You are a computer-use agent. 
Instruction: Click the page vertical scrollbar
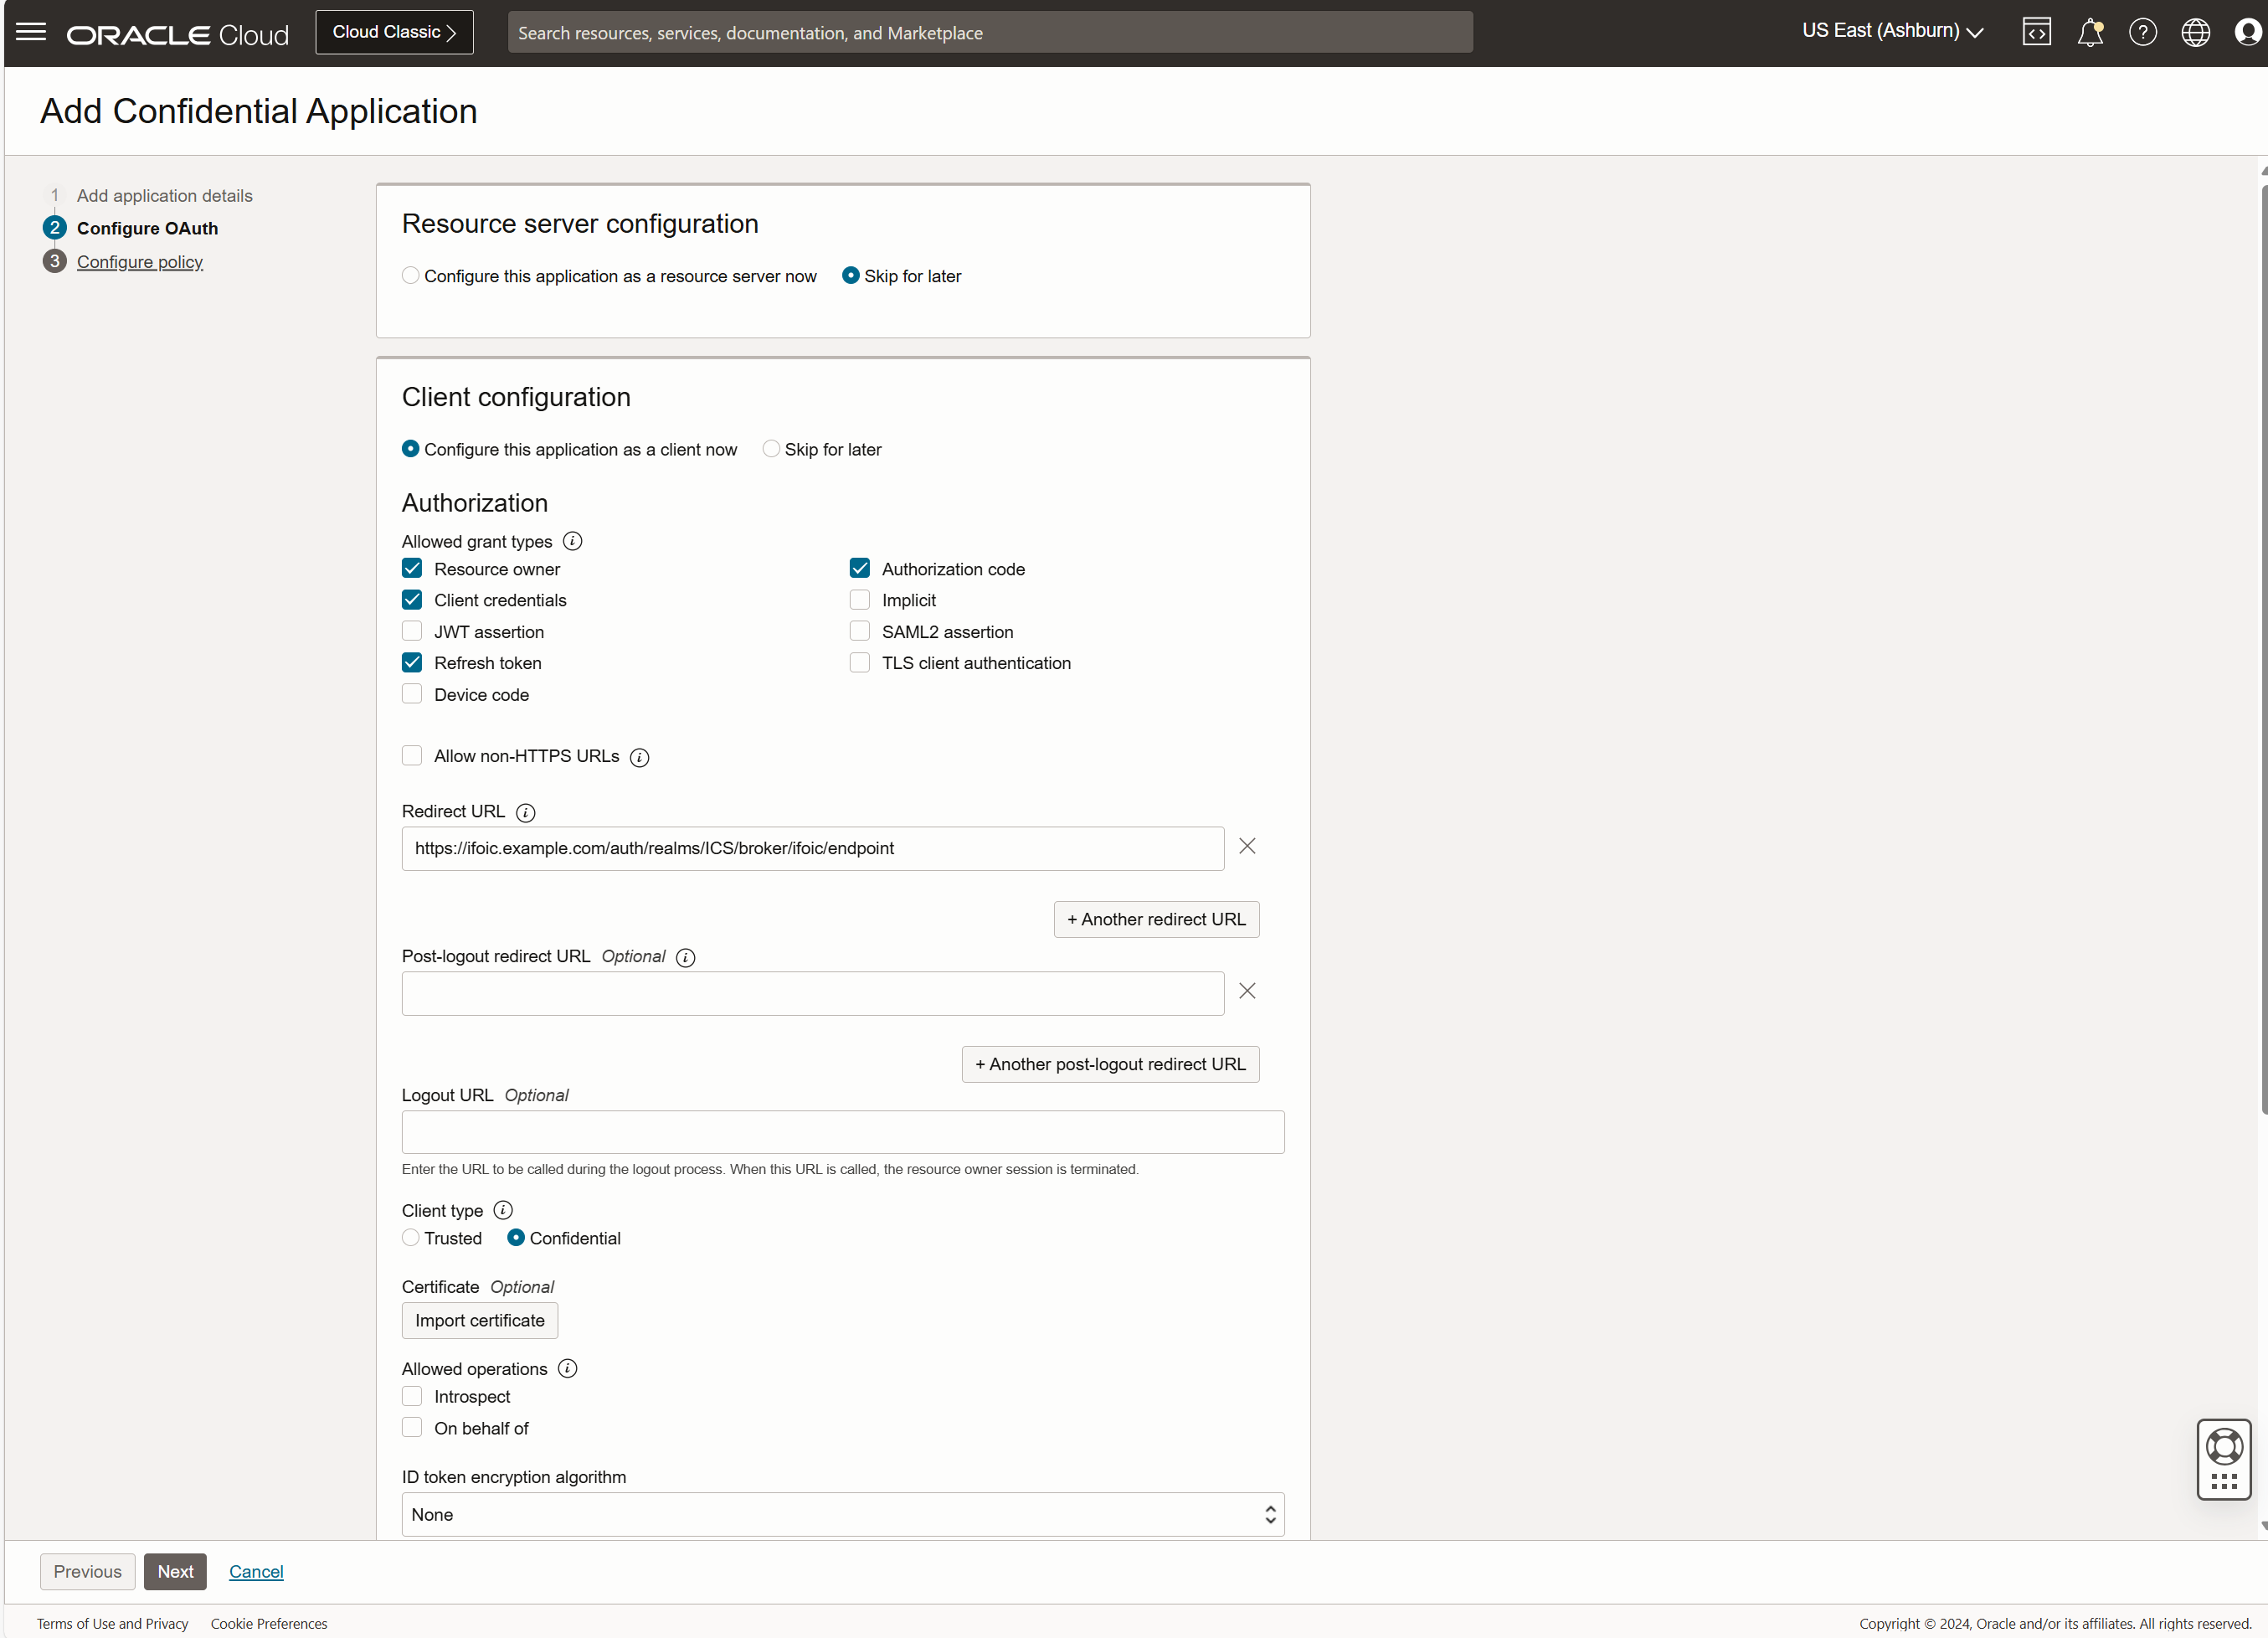2264,650
